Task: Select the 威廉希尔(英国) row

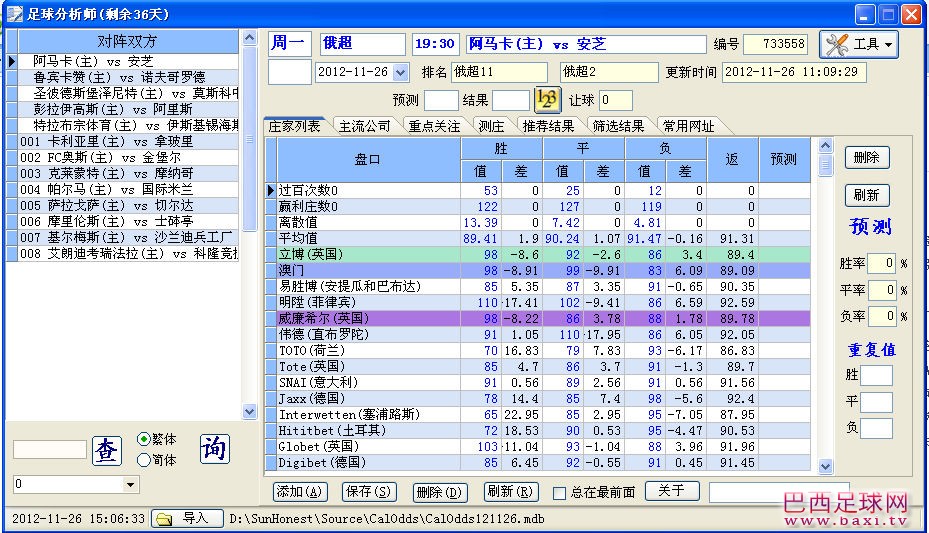Action: point(543,319)
